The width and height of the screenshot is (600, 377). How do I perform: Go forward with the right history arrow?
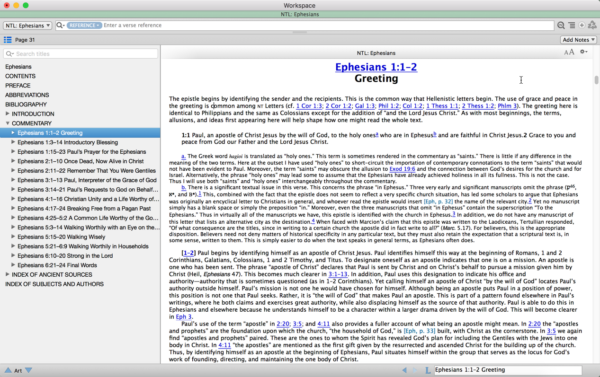point(415,370)
